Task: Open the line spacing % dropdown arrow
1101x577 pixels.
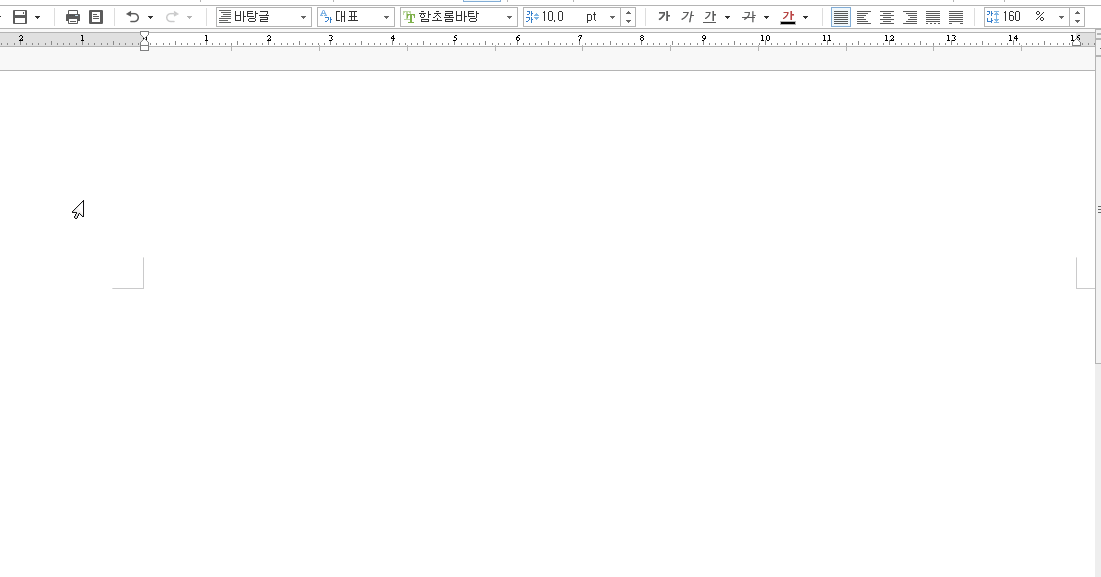Action: [1061, 18]
